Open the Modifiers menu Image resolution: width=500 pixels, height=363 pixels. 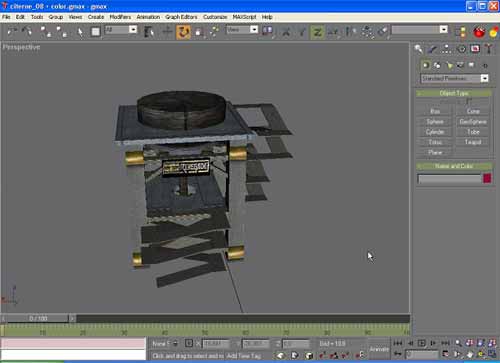point(120,17)
